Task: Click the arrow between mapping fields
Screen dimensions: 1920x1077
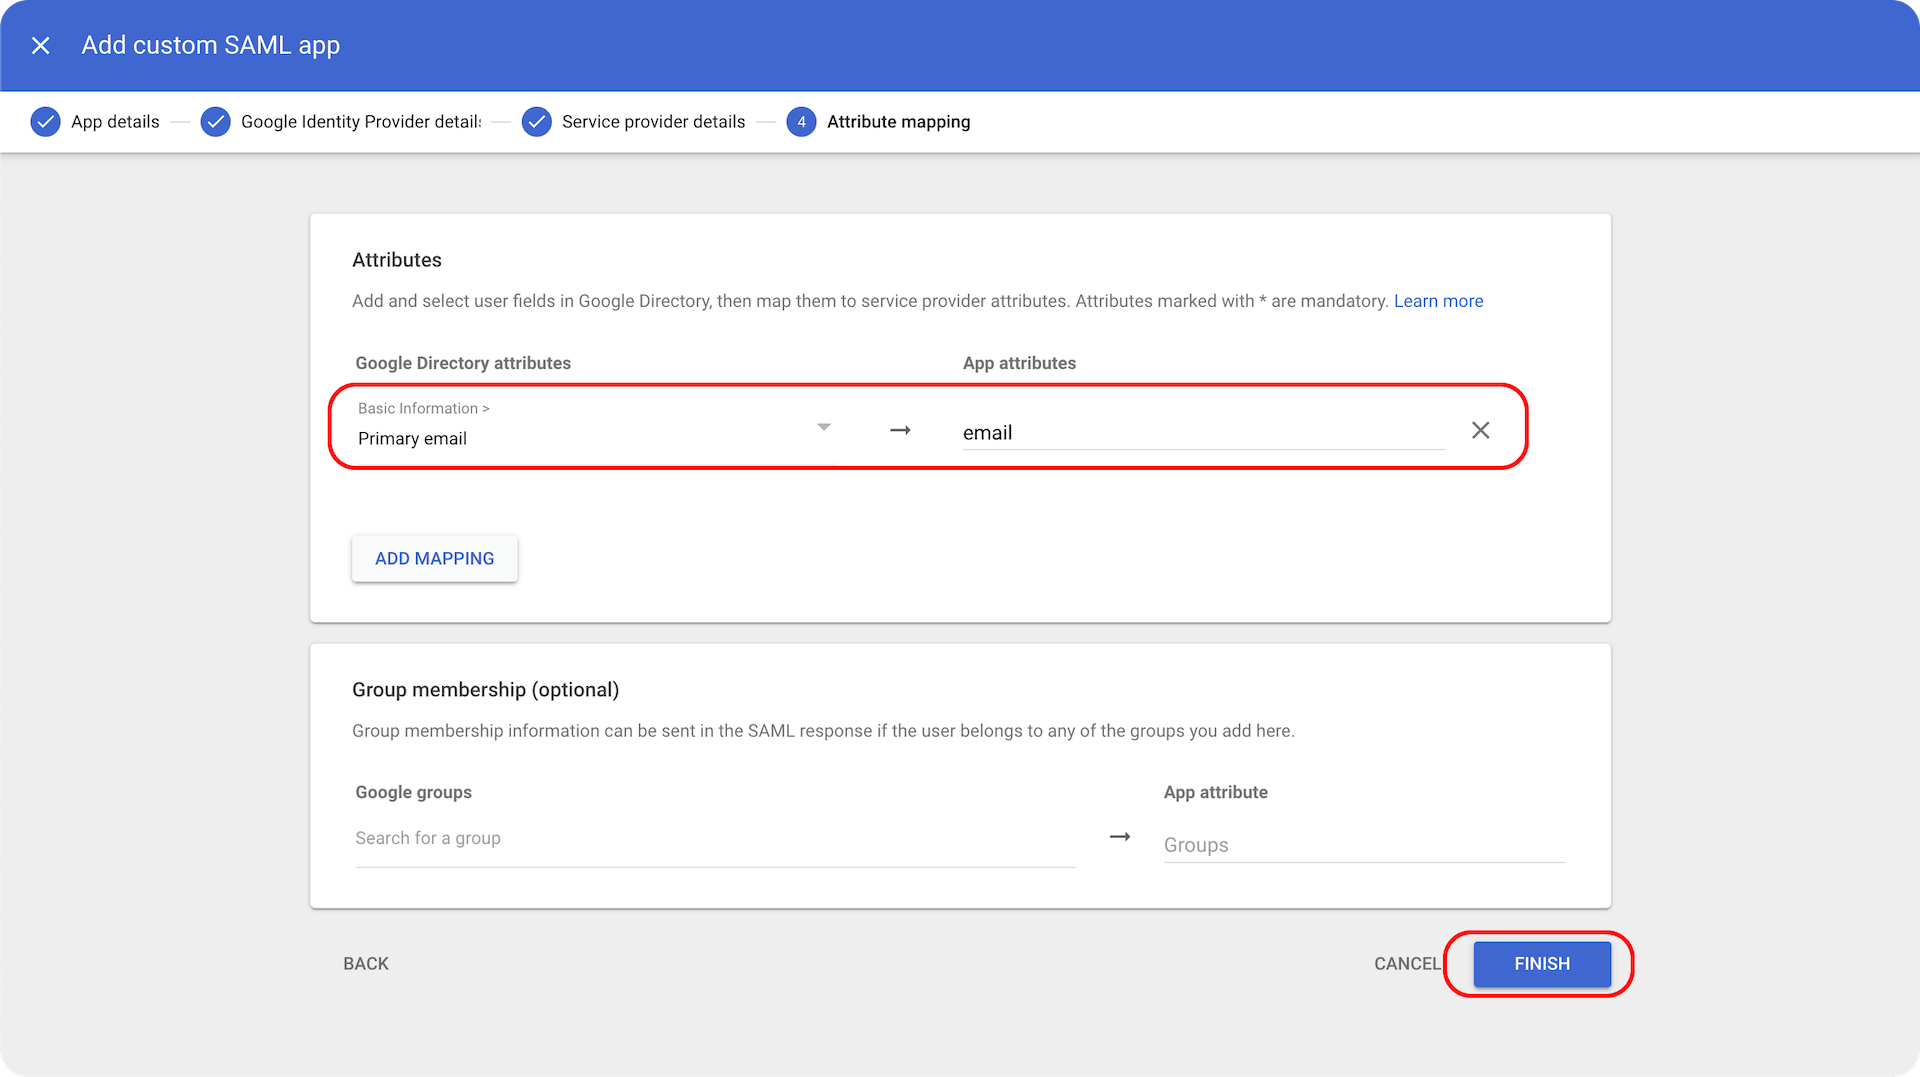Action: [900, 430]
